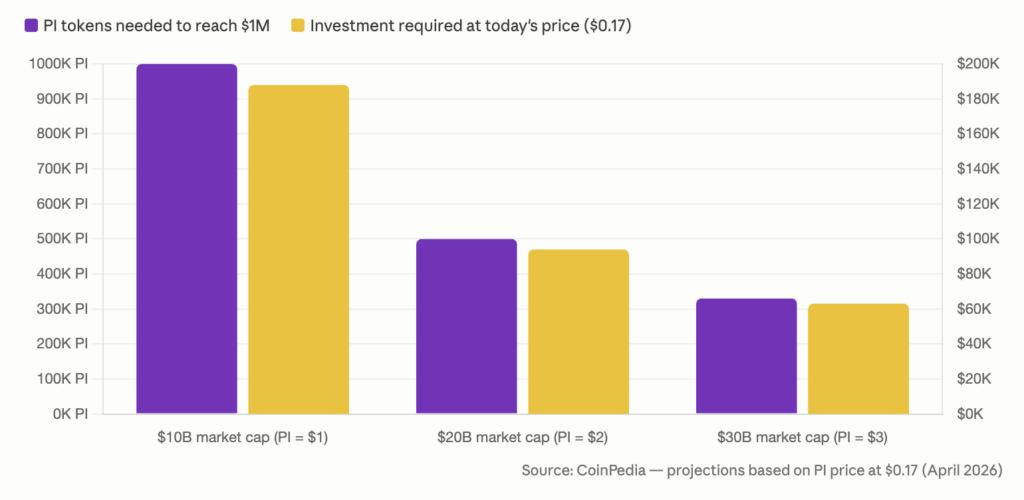Click the '$20B market cap (PI = $2)' axis label
Viewport: 1024px width, 500px height.
(522, 437)
